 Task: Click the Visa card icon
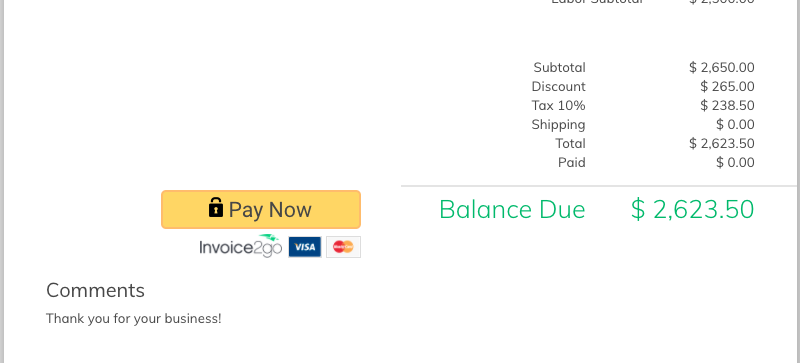click(x=305, y=247)
